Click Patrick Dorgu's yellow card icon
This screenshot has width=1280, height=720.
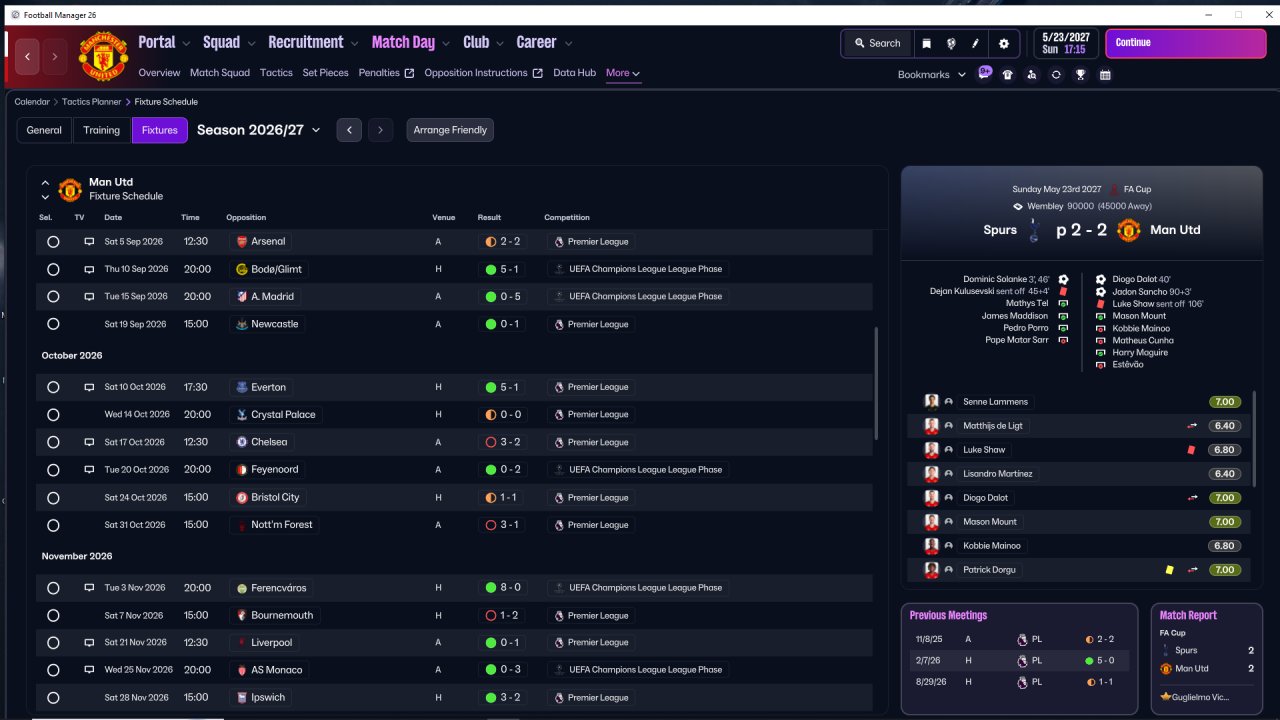[1168, 570]
